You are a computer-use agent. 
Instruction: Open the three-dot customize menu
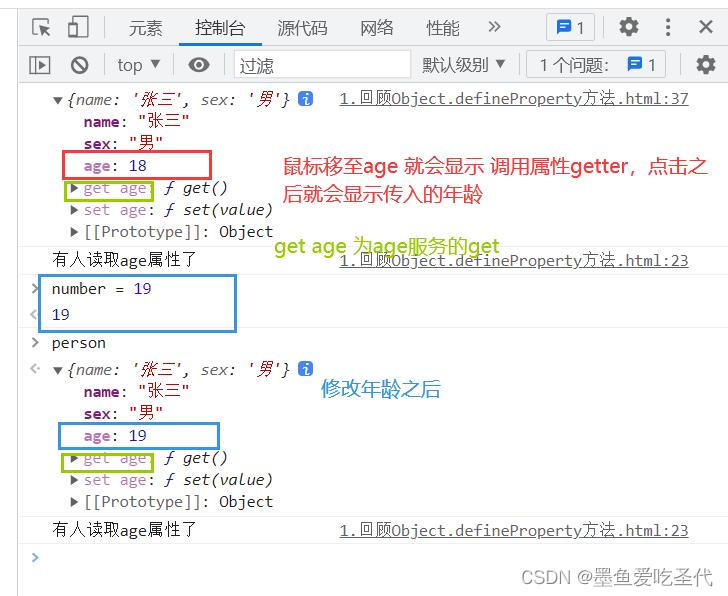pos(668,27)
